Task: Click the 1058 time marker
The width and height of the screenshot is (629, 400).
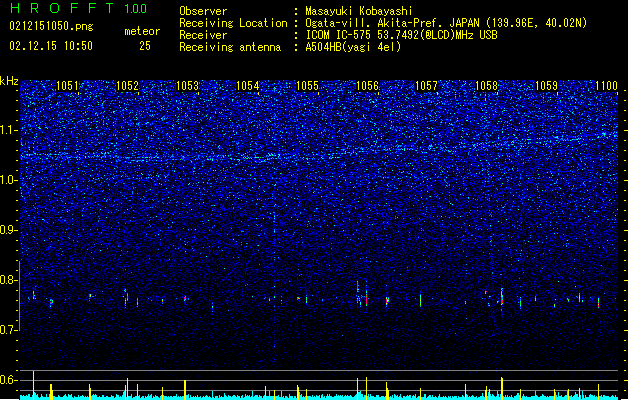Action: [x=486, y=86]
